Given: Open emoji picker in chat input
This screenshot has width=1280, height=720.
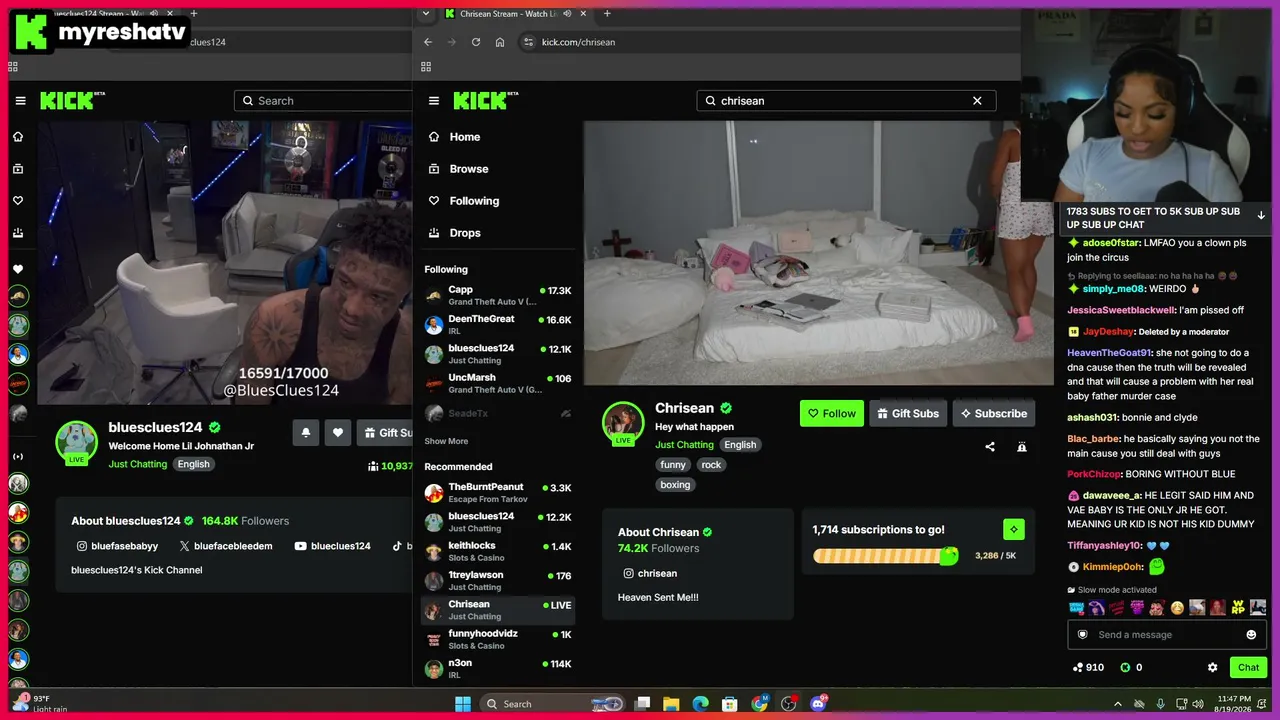Looking at the screenshot, I should tap(1251, 635).
